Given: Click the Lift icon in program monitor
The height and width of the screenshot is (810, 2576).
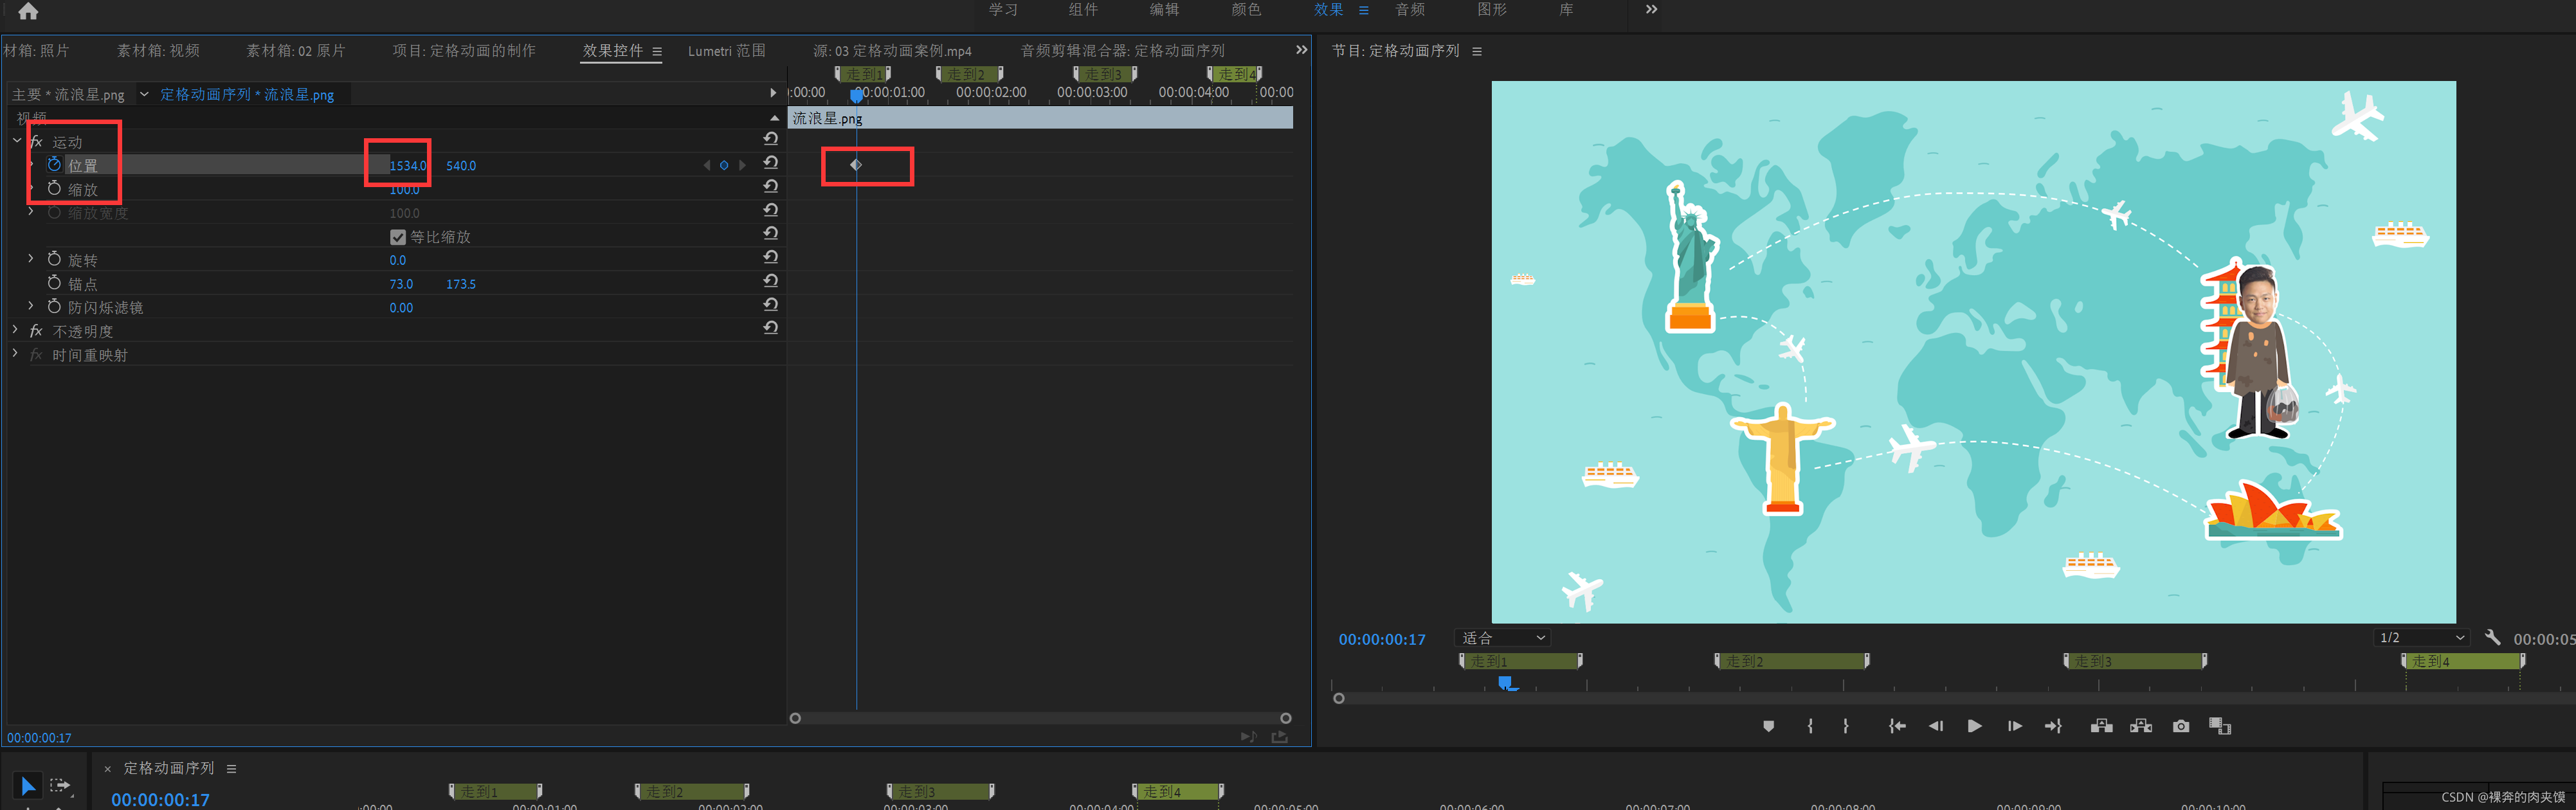Looking at the screenshot, I should [x=2101, y=726].
